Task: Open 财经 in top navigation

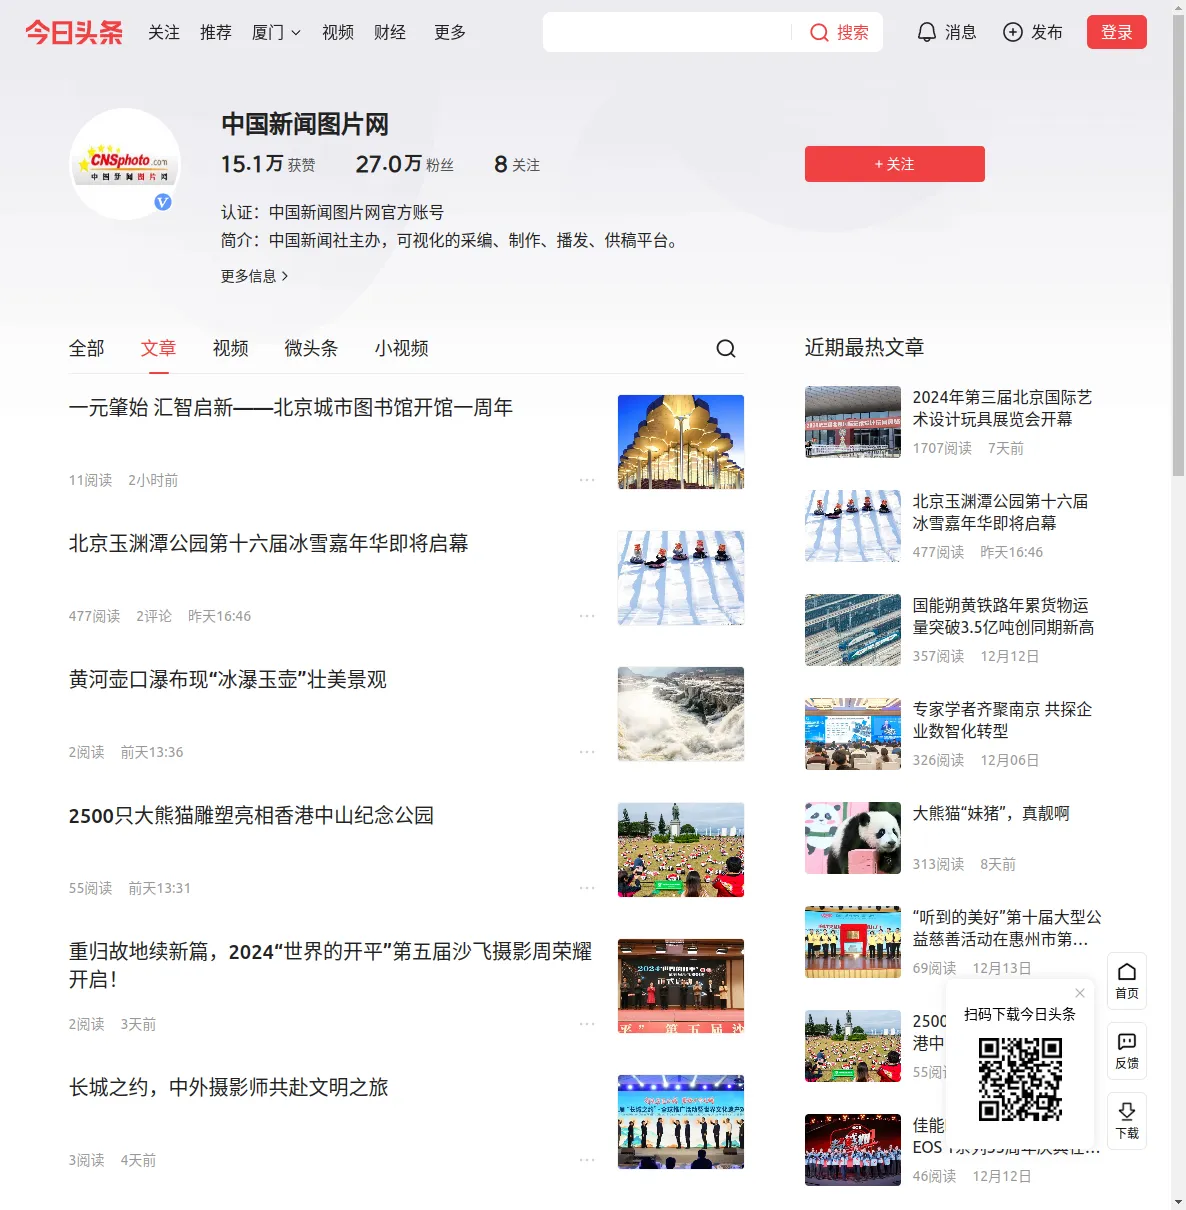Action: pyautogui.click(x=390, y=32)
